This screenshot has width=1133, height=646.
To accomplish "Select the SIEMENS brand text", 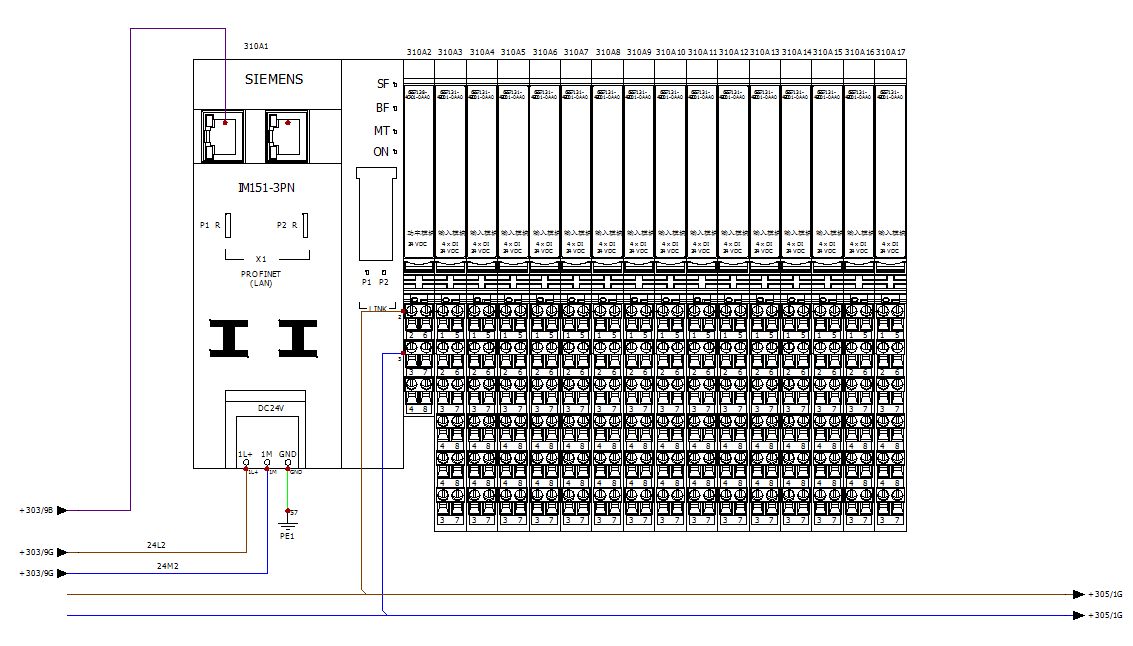I will pyautogui.click(x=274, y=79).
